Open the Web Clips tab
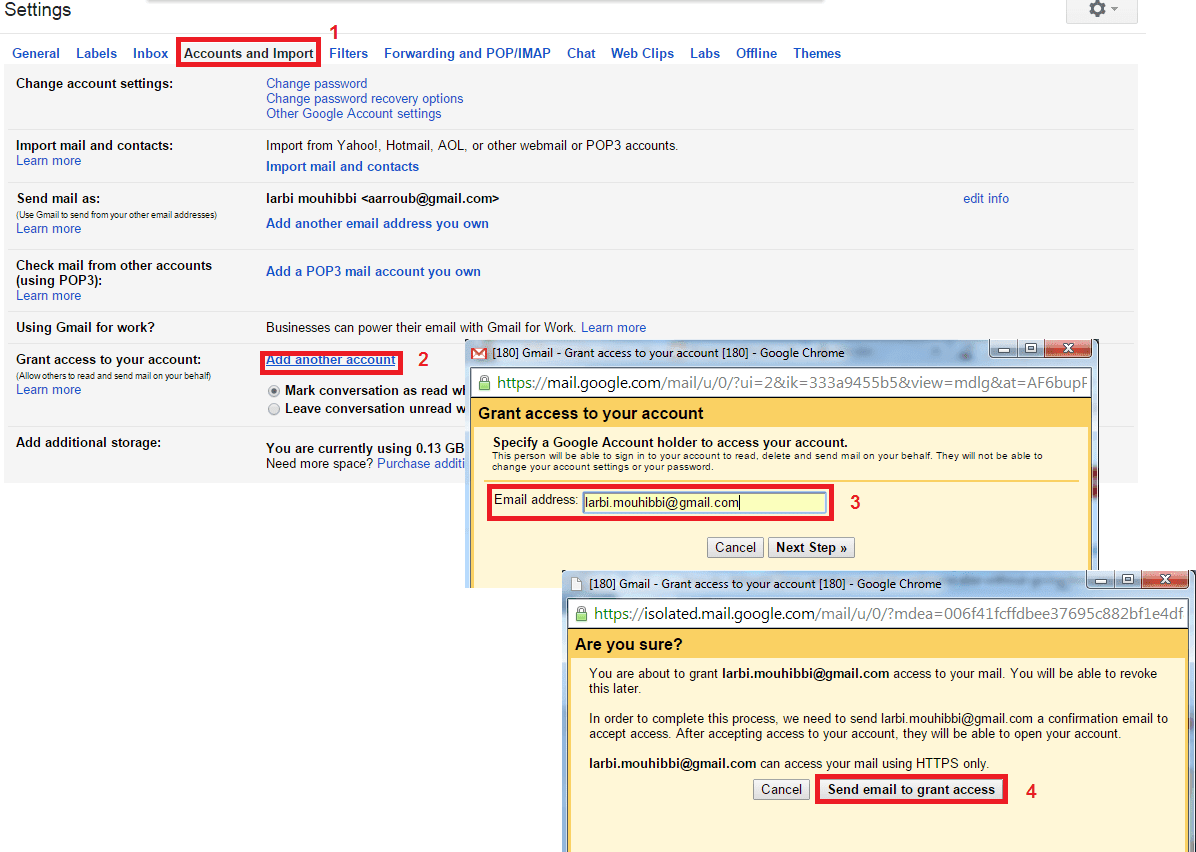This screenshot has width=1196, height=852. pyautogui.click(x=642, y=53)
